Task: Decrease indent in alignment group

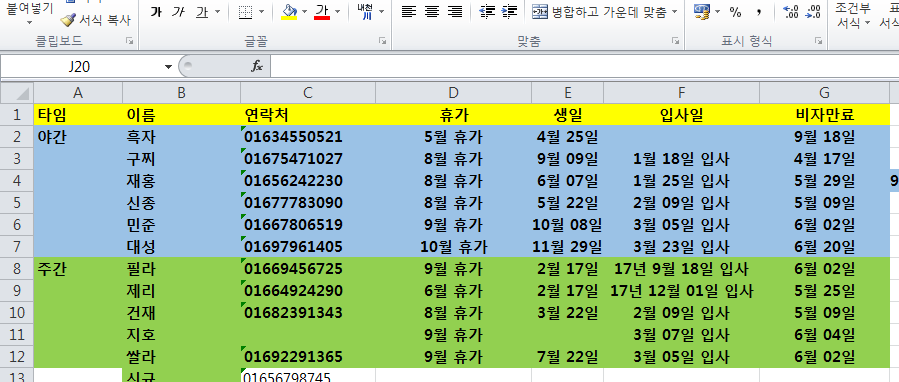Action: 487,11
